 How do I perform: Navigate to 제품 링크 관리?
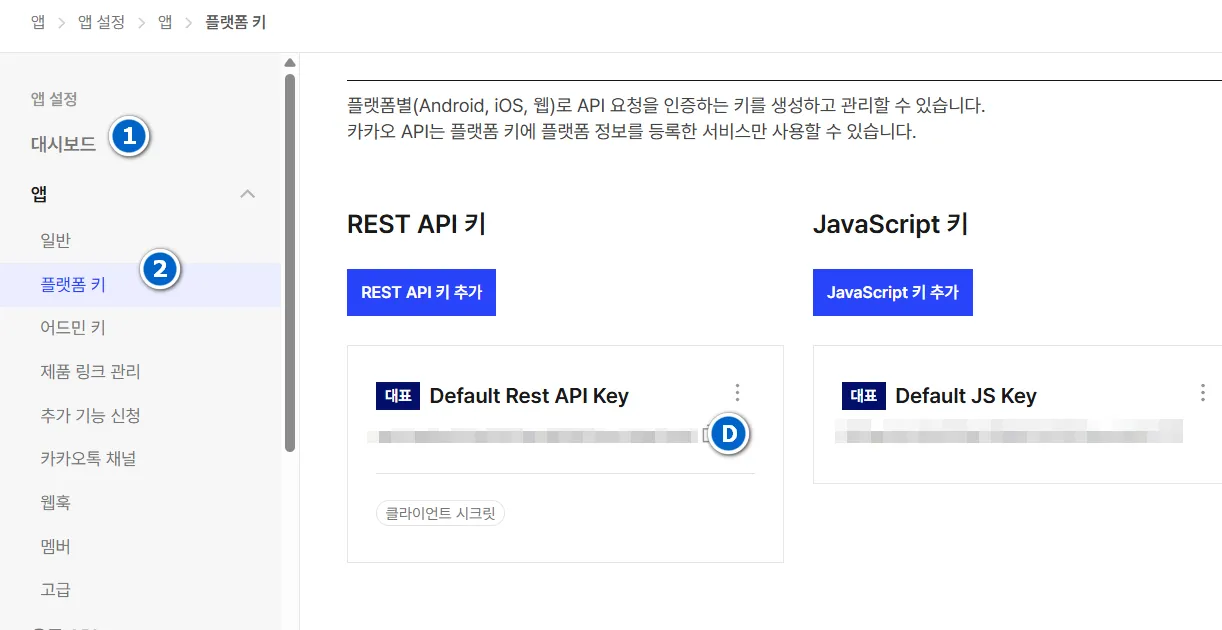[x=90, y=372]
